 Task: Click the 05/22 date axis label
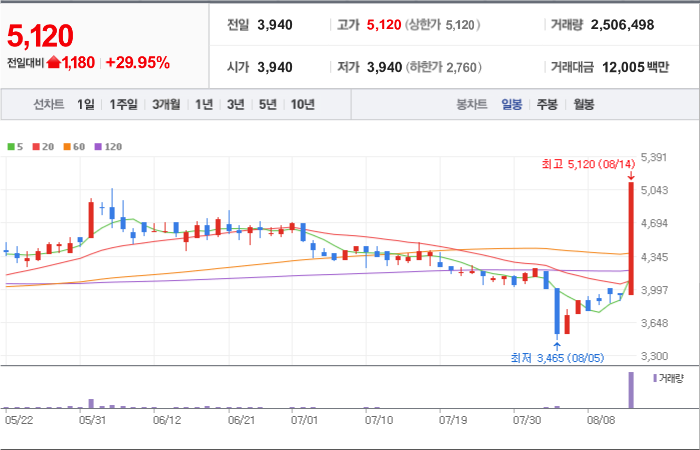click(18, 420)
